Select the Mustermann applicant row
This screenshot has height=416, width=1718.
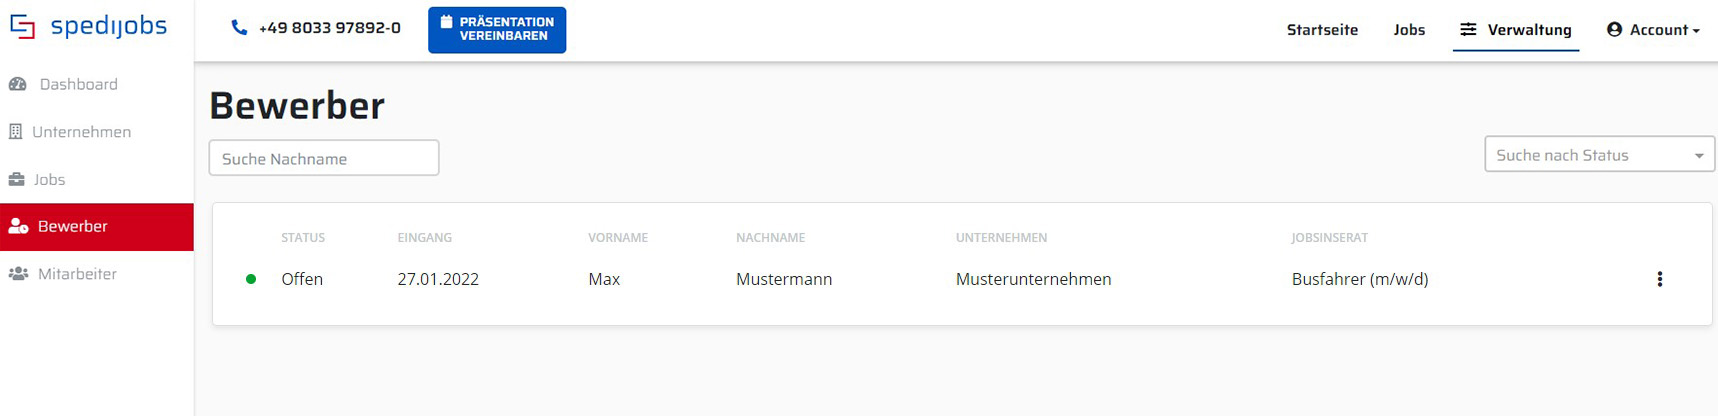(x=784, y=279)
